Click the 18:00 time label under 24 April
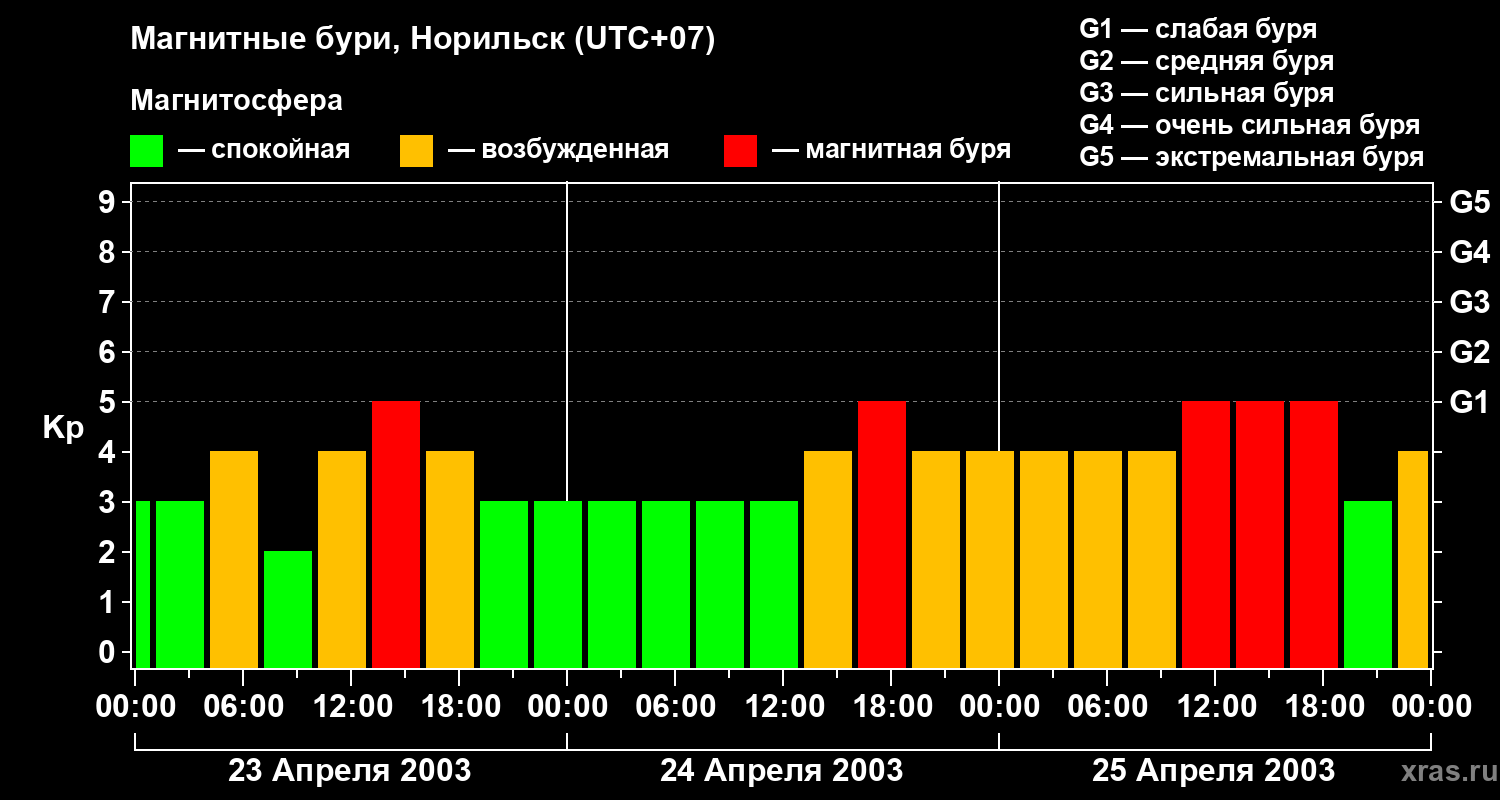 click(891, 707)
